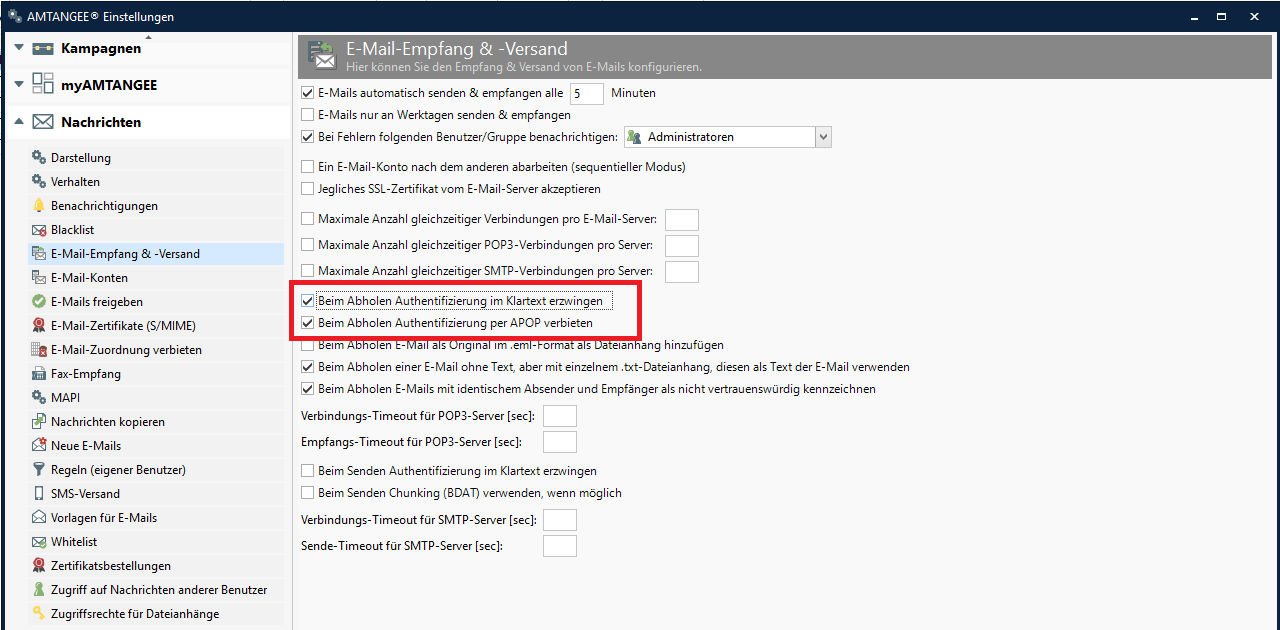Enable Jegliches SSL-Zertifikat akzeptieren checkbox
Viewport: 1280px width, 630px height.
(308, 189)
